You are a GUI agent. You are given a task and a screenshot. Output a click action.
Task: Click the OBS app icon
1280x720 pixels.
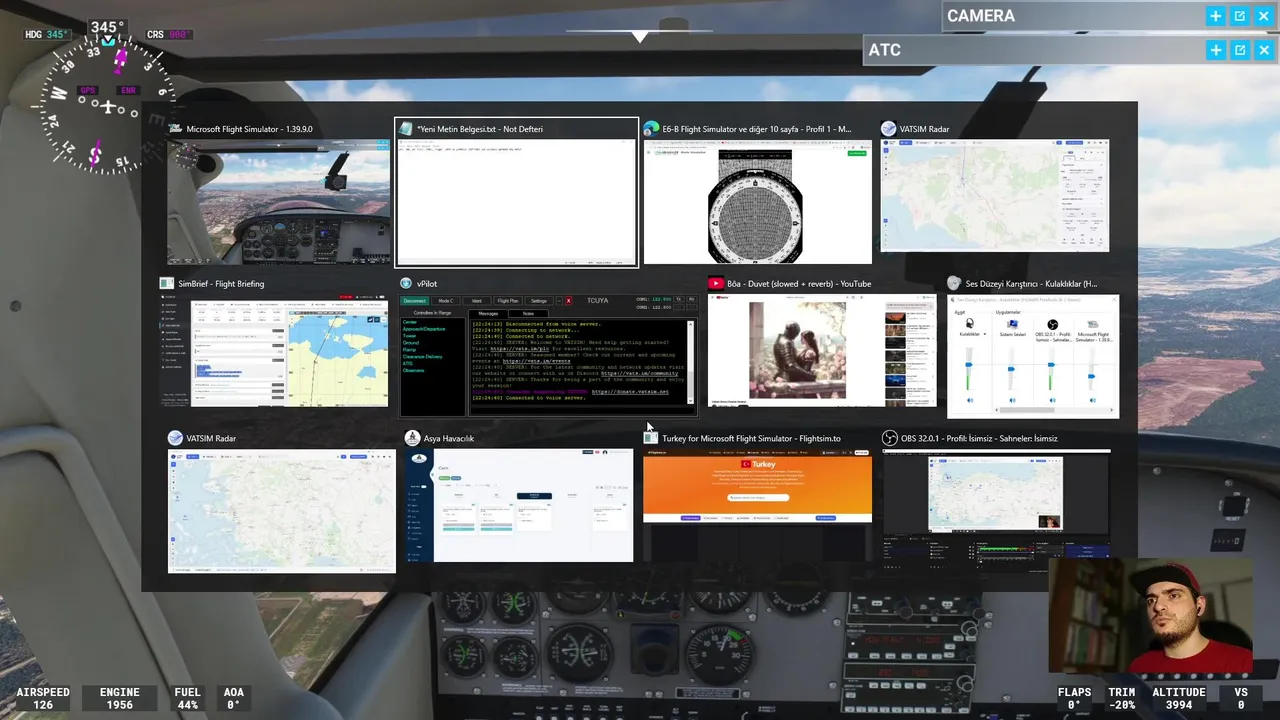(890, 438)
